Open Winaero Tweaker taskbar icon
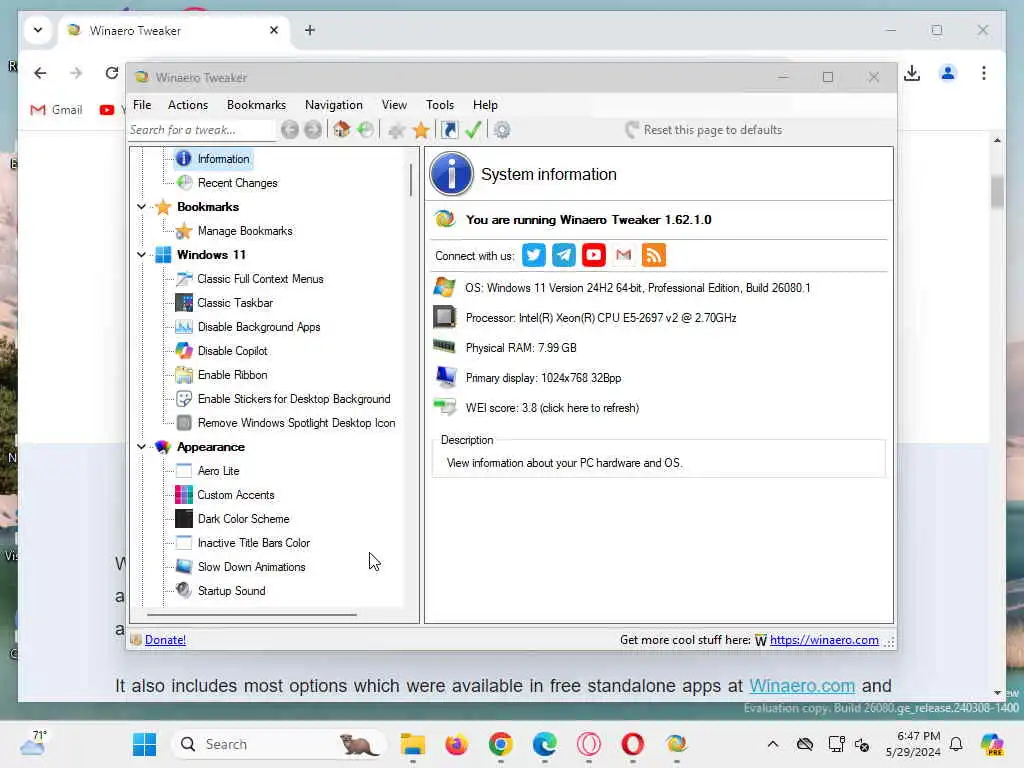1024x768 pixels. (677, 744)
